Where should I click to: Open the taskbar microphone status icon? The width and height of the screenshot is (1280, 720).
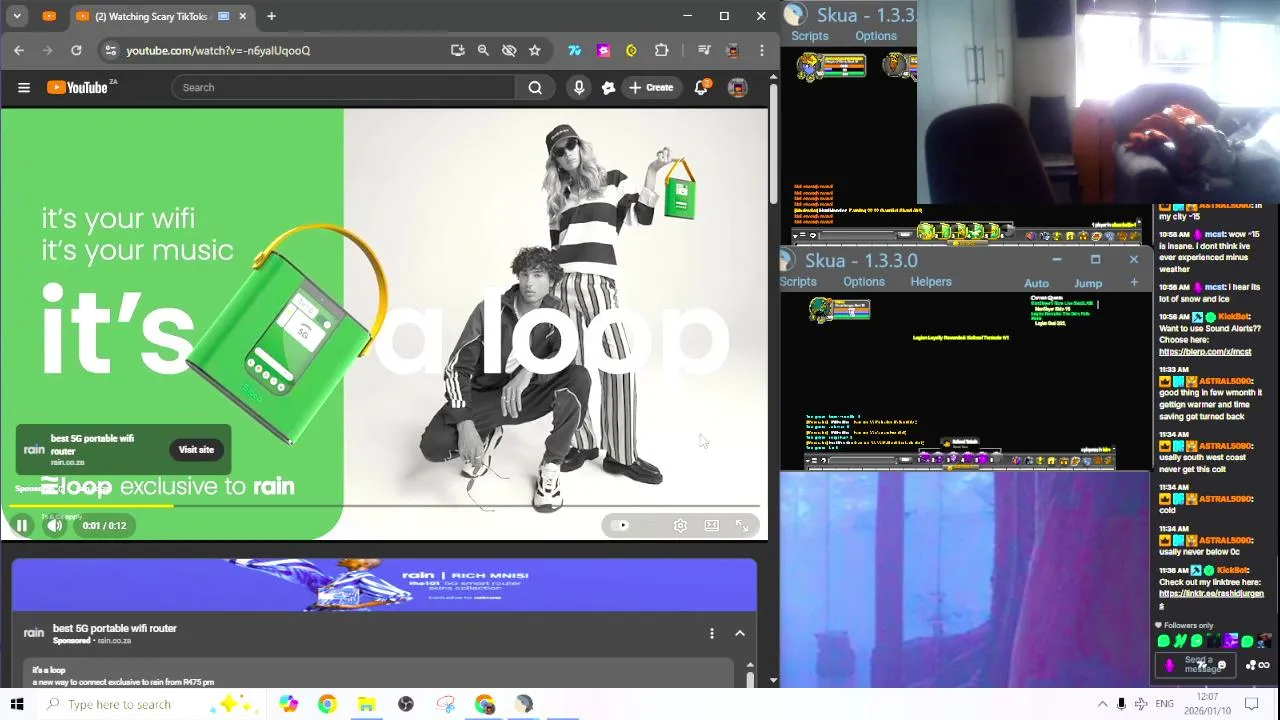click(x=1122, y=704)
